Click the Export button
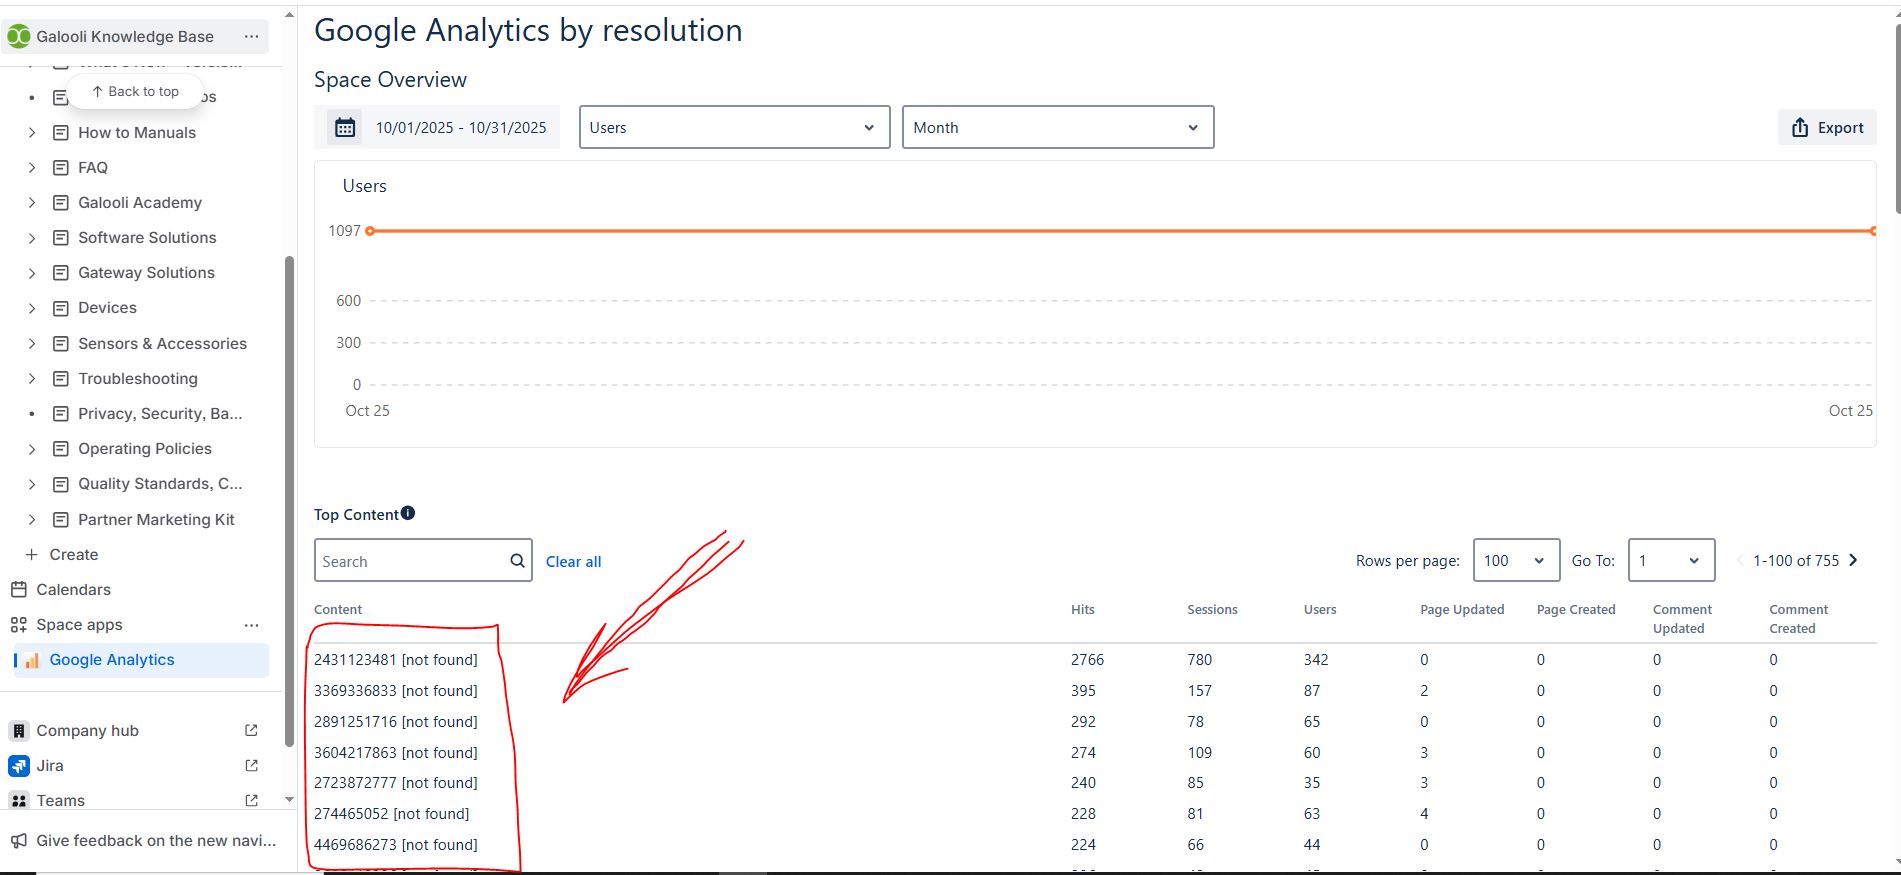This screenshot has width=1901, height=875. pos(1827,127)
